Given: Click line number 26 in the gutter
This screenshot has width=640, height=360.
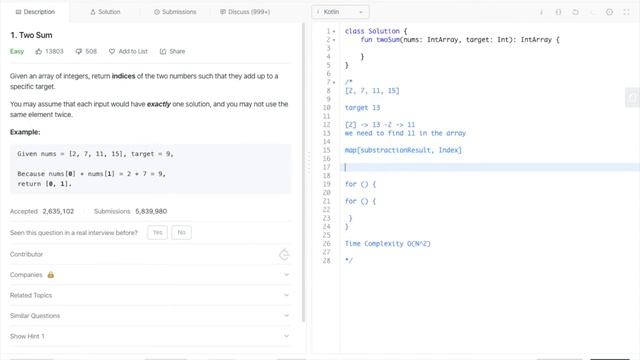Looking at the screenshot, I should [x=327, y=244].
